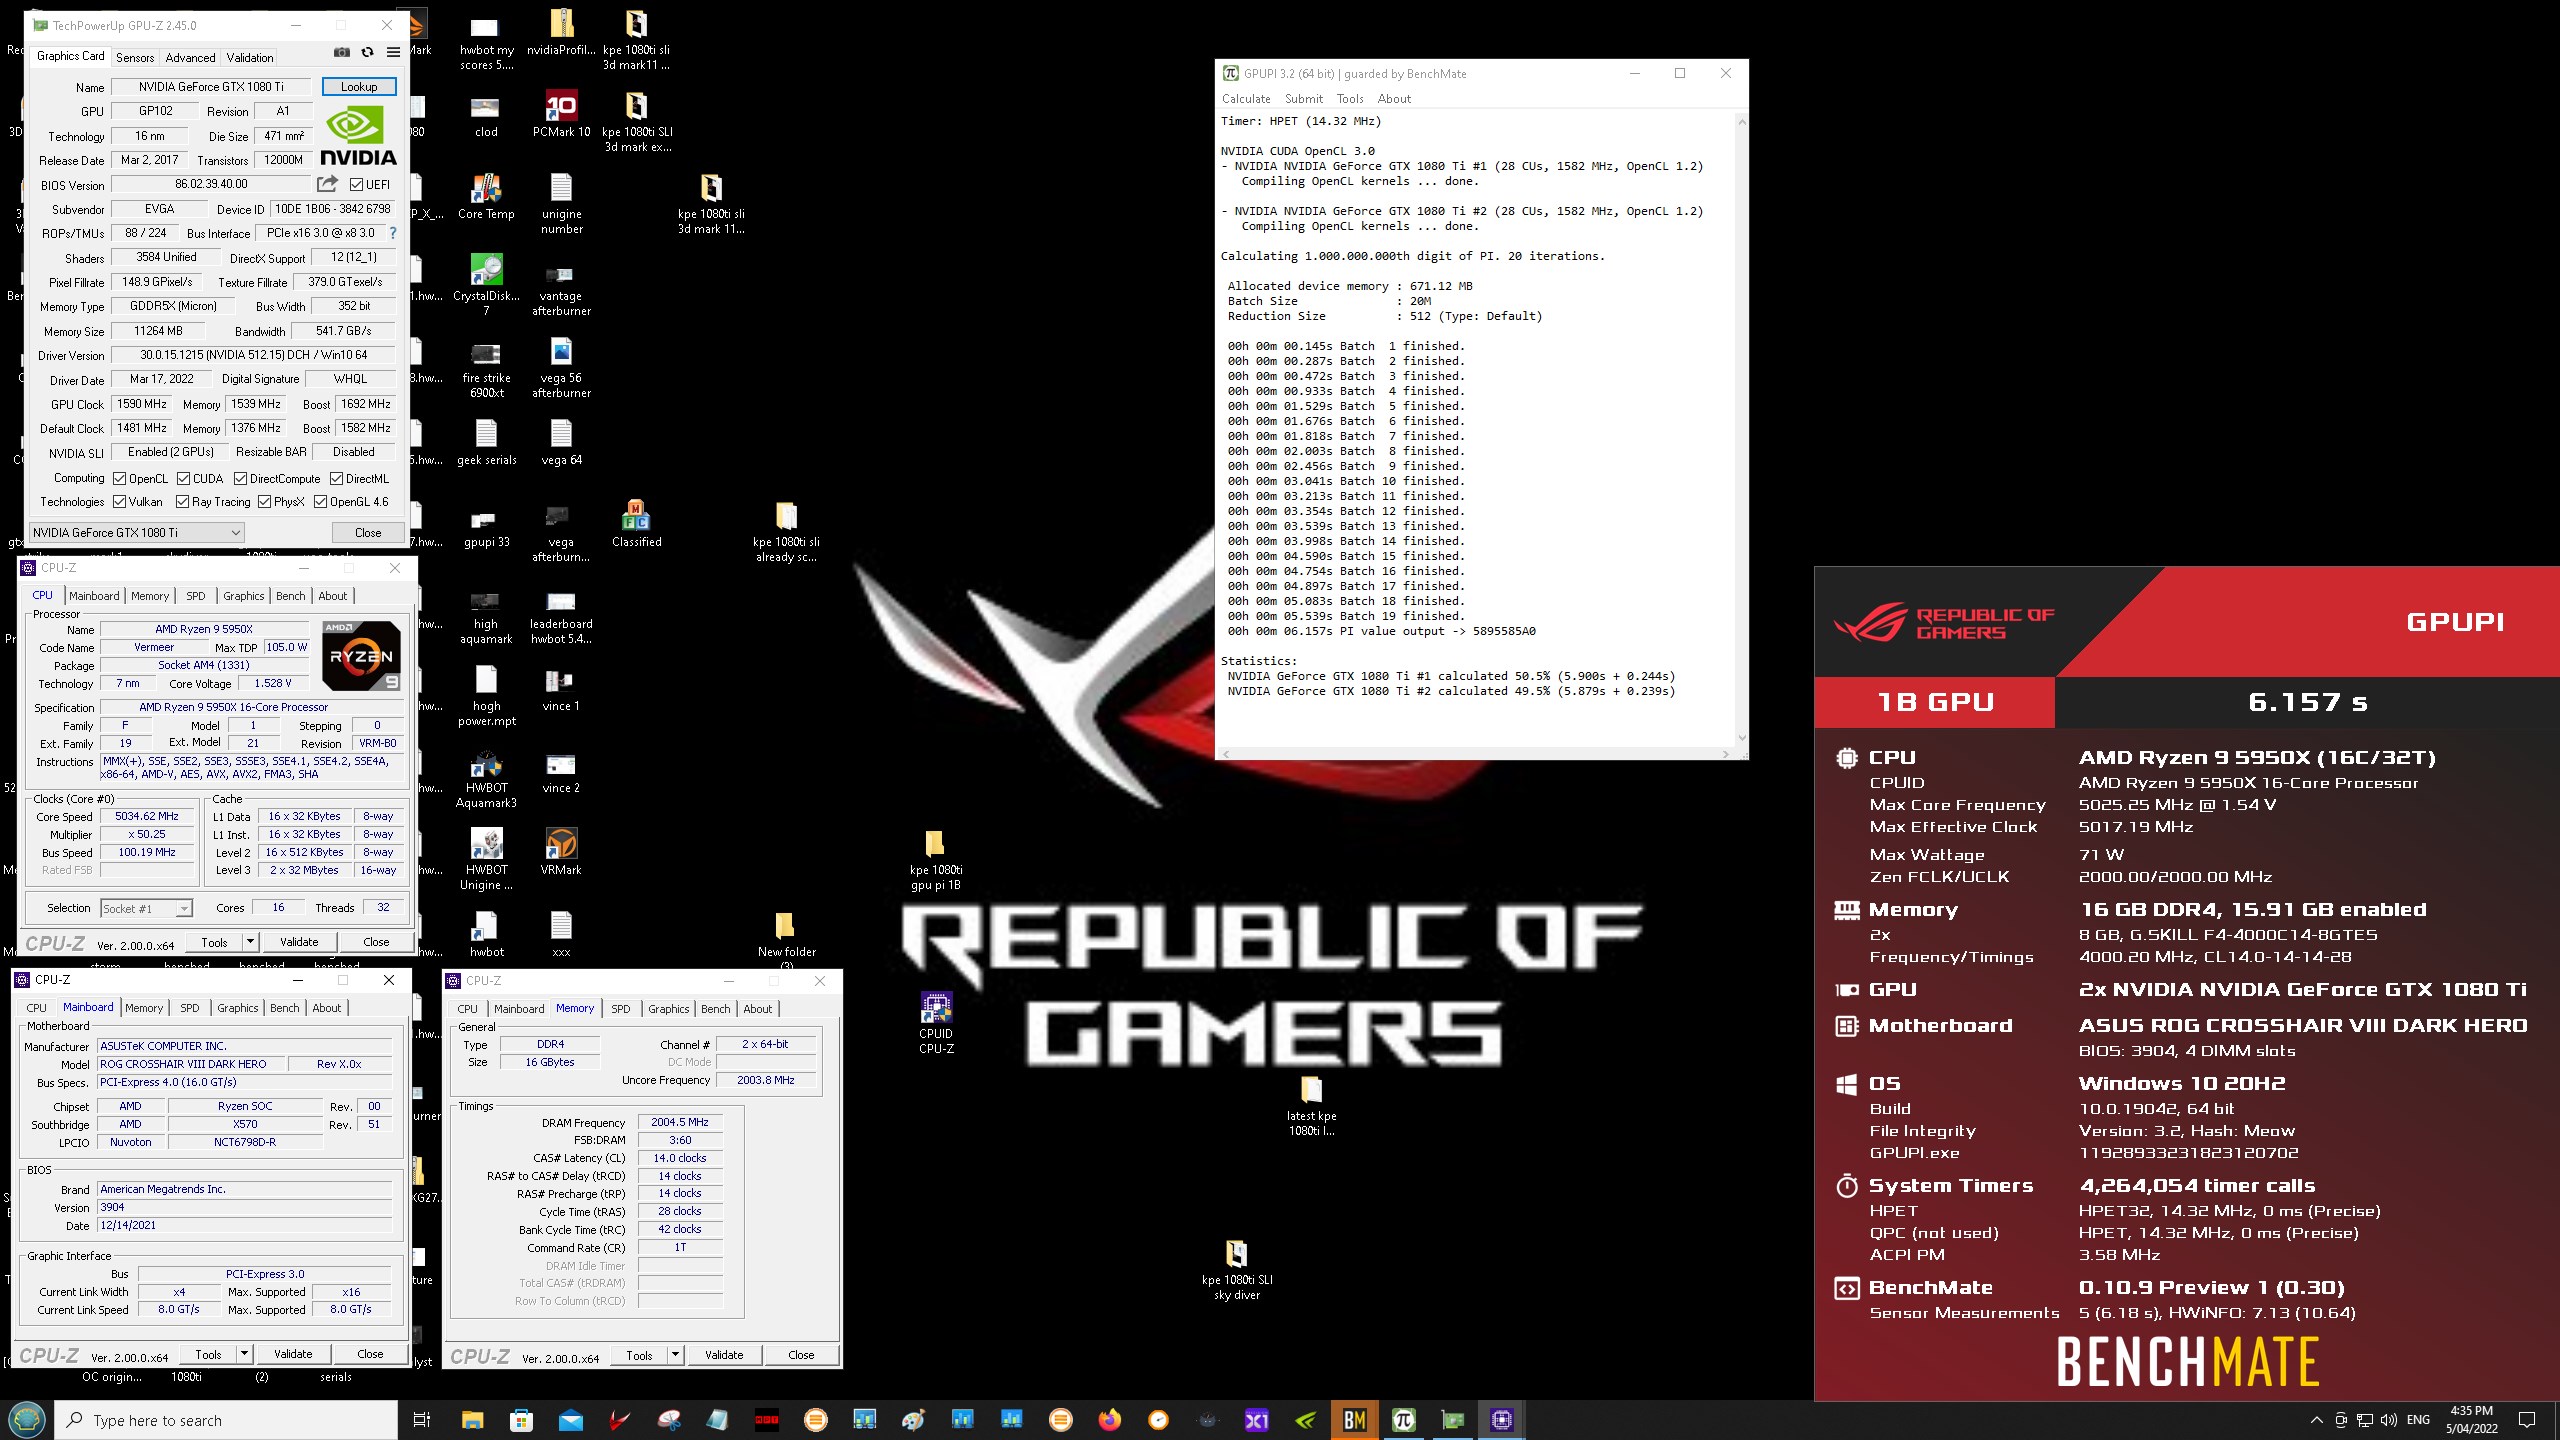Click the Close button in GPU-Z
The image size is (2560, 1440).
[x=368, y=533]
